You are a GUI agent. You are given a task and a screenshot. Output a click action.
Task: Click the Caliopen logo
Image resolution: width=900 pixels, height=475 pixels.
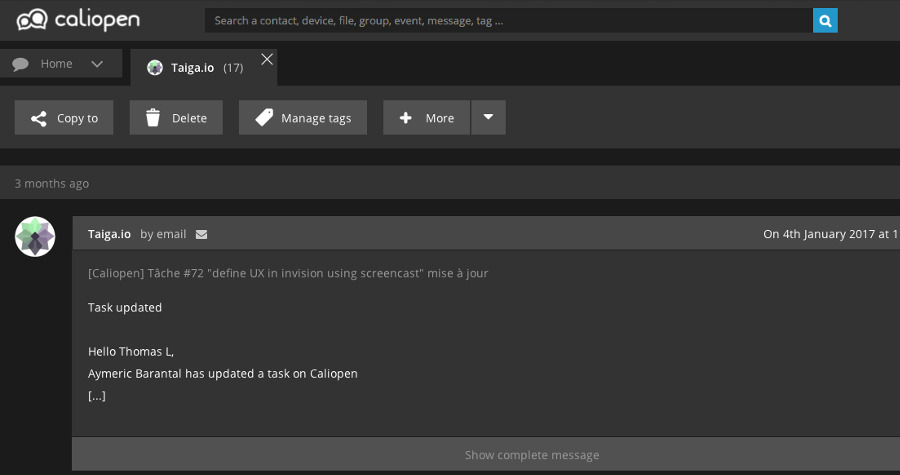pos(78,20)
